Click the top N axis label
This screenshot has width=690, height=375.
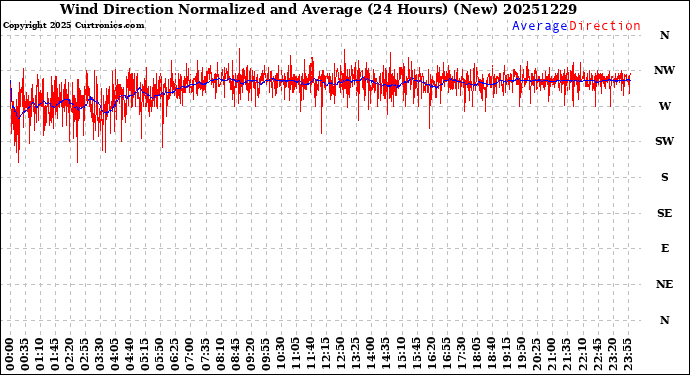point(664,35)
